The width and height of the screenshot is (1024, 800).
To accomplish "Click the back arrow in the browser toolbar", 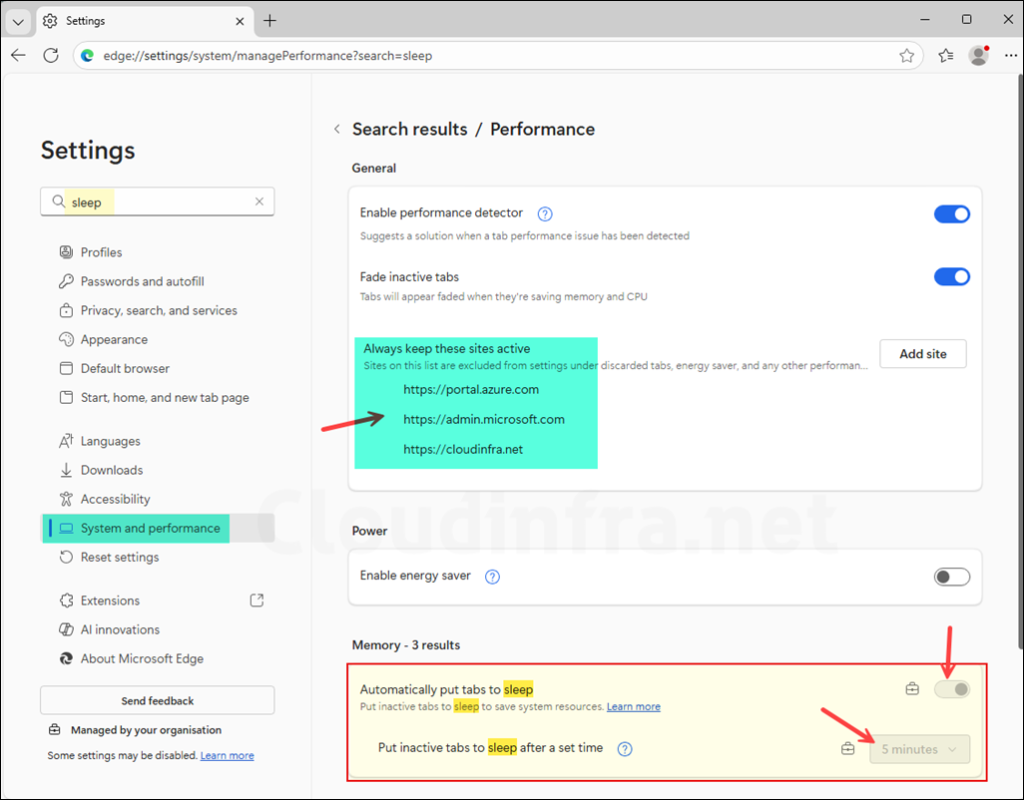I will coord(18,56).
